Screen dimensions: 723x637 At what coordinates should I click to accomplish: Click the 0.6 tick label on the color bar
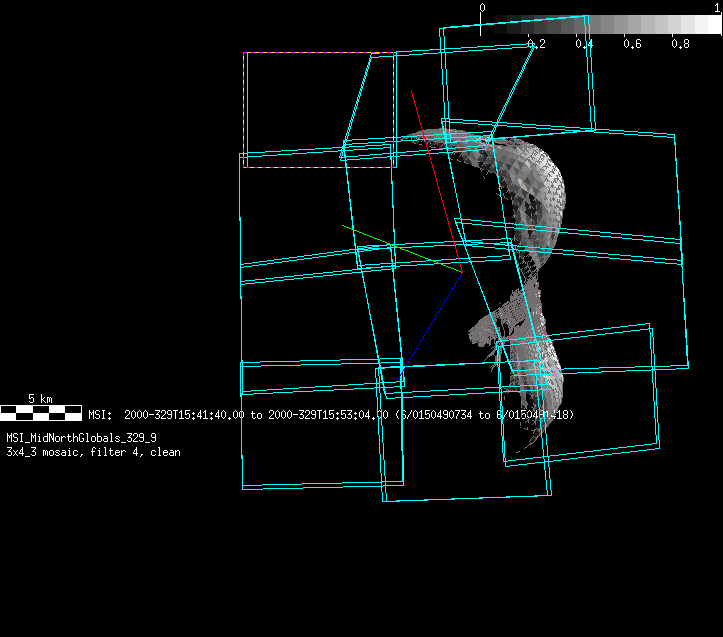(x=632, y=44)
